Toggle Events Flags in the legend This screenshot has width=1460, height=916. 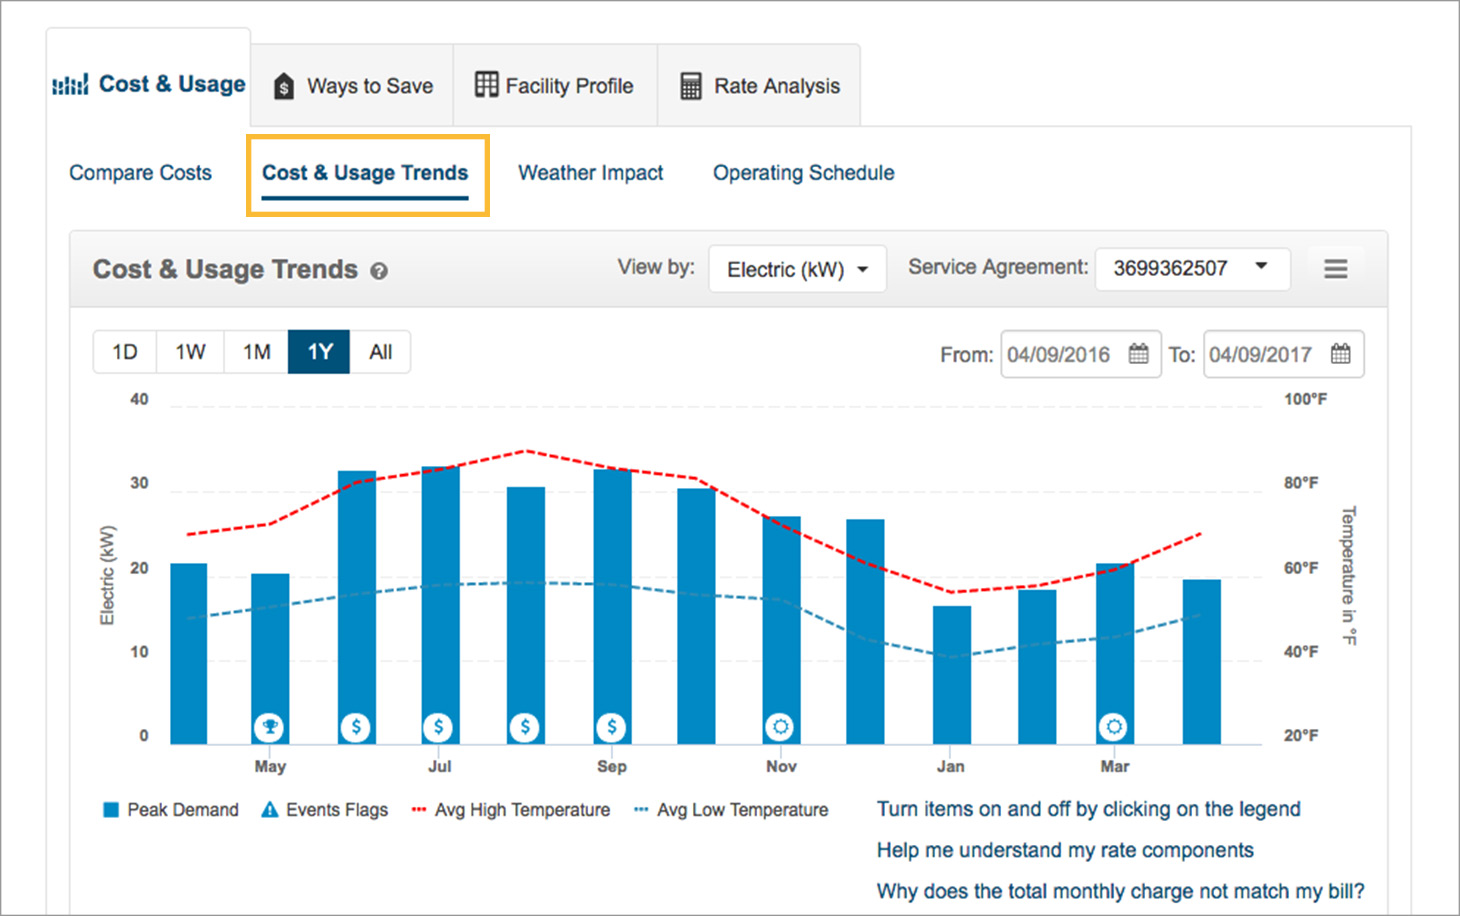pyautogui.click(x=324, y=810)
